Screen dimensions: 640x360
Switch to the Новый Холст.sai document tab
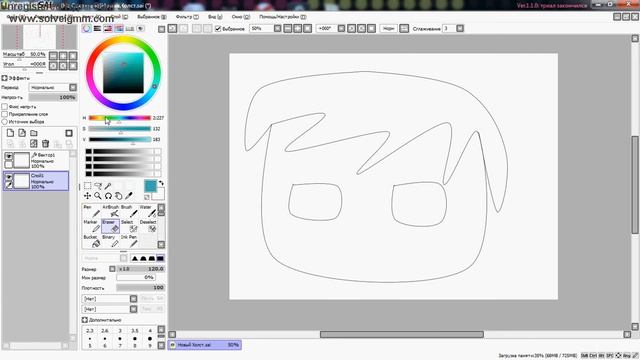[205, 345]
